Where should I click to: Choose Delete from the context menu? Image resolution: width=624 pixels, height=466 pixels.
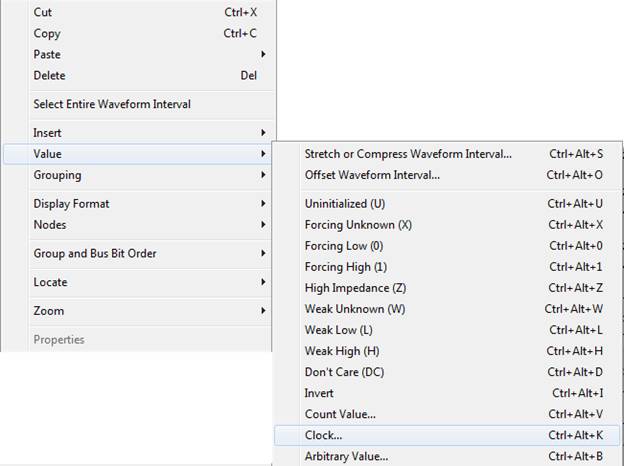(x=50, y=75)
